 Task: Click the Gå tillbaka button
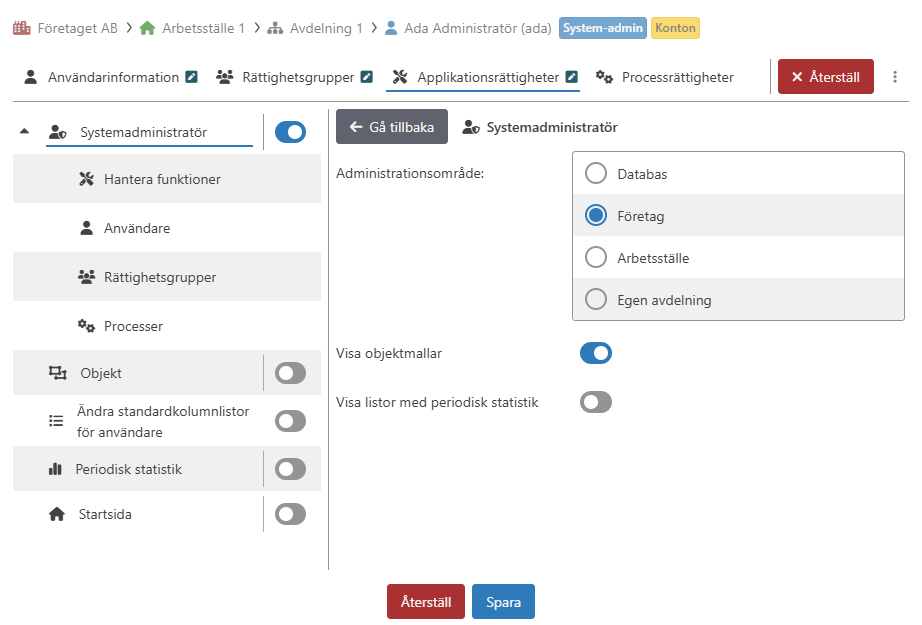[x=392, y=126]
